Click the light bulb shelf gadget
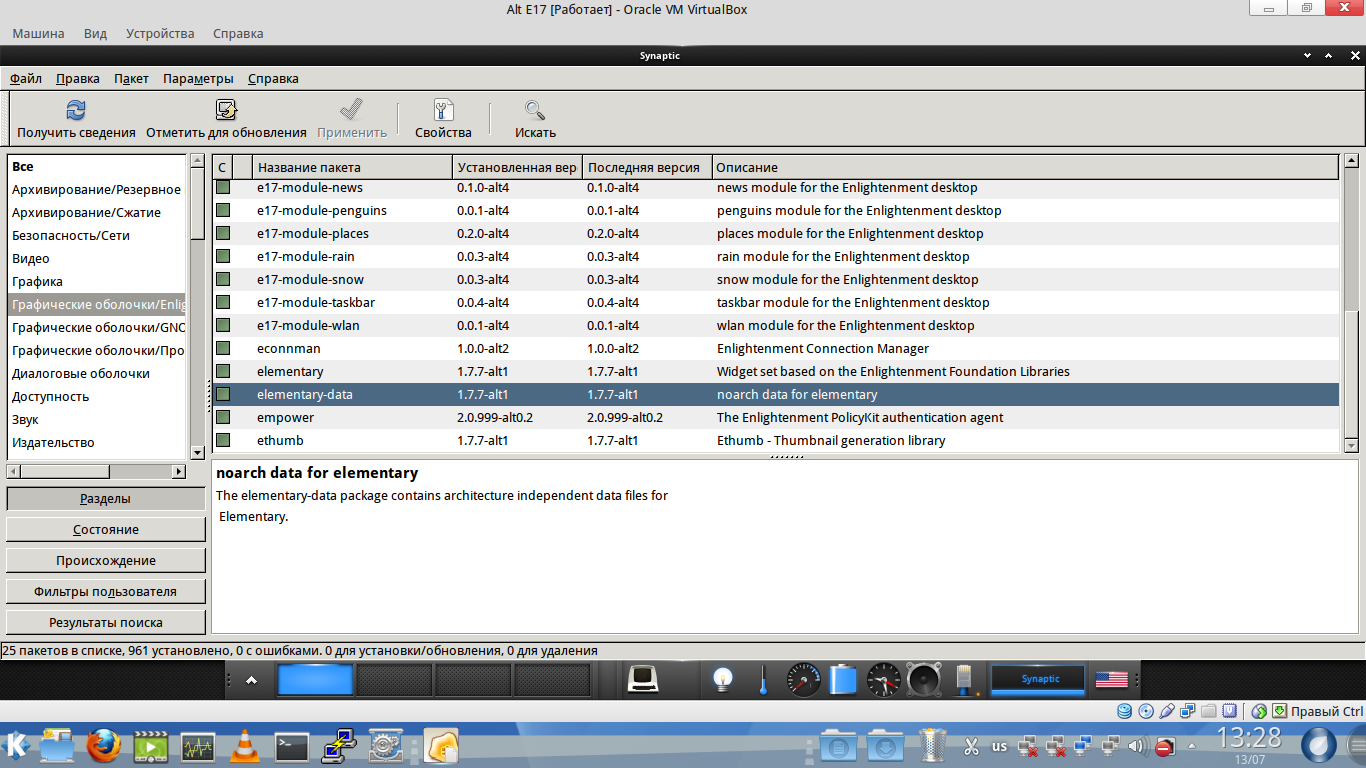This screenshot has height=768, width=1366. [x=722, y=680]
